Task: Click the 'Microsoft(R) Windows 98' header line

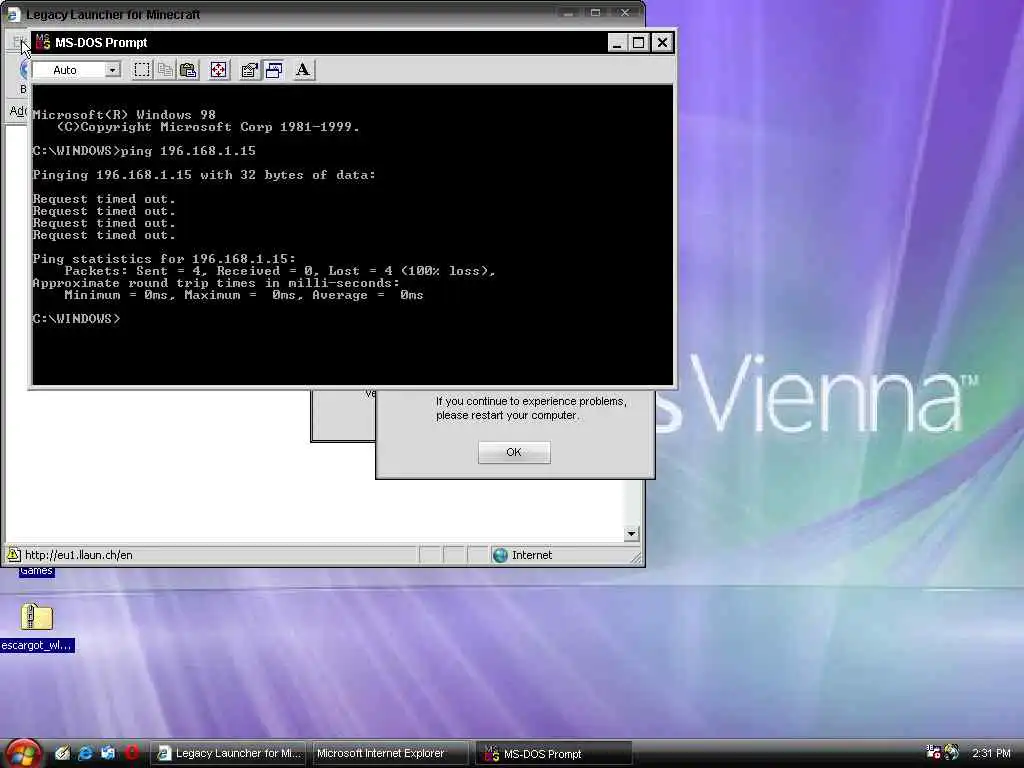Action: 124,115
